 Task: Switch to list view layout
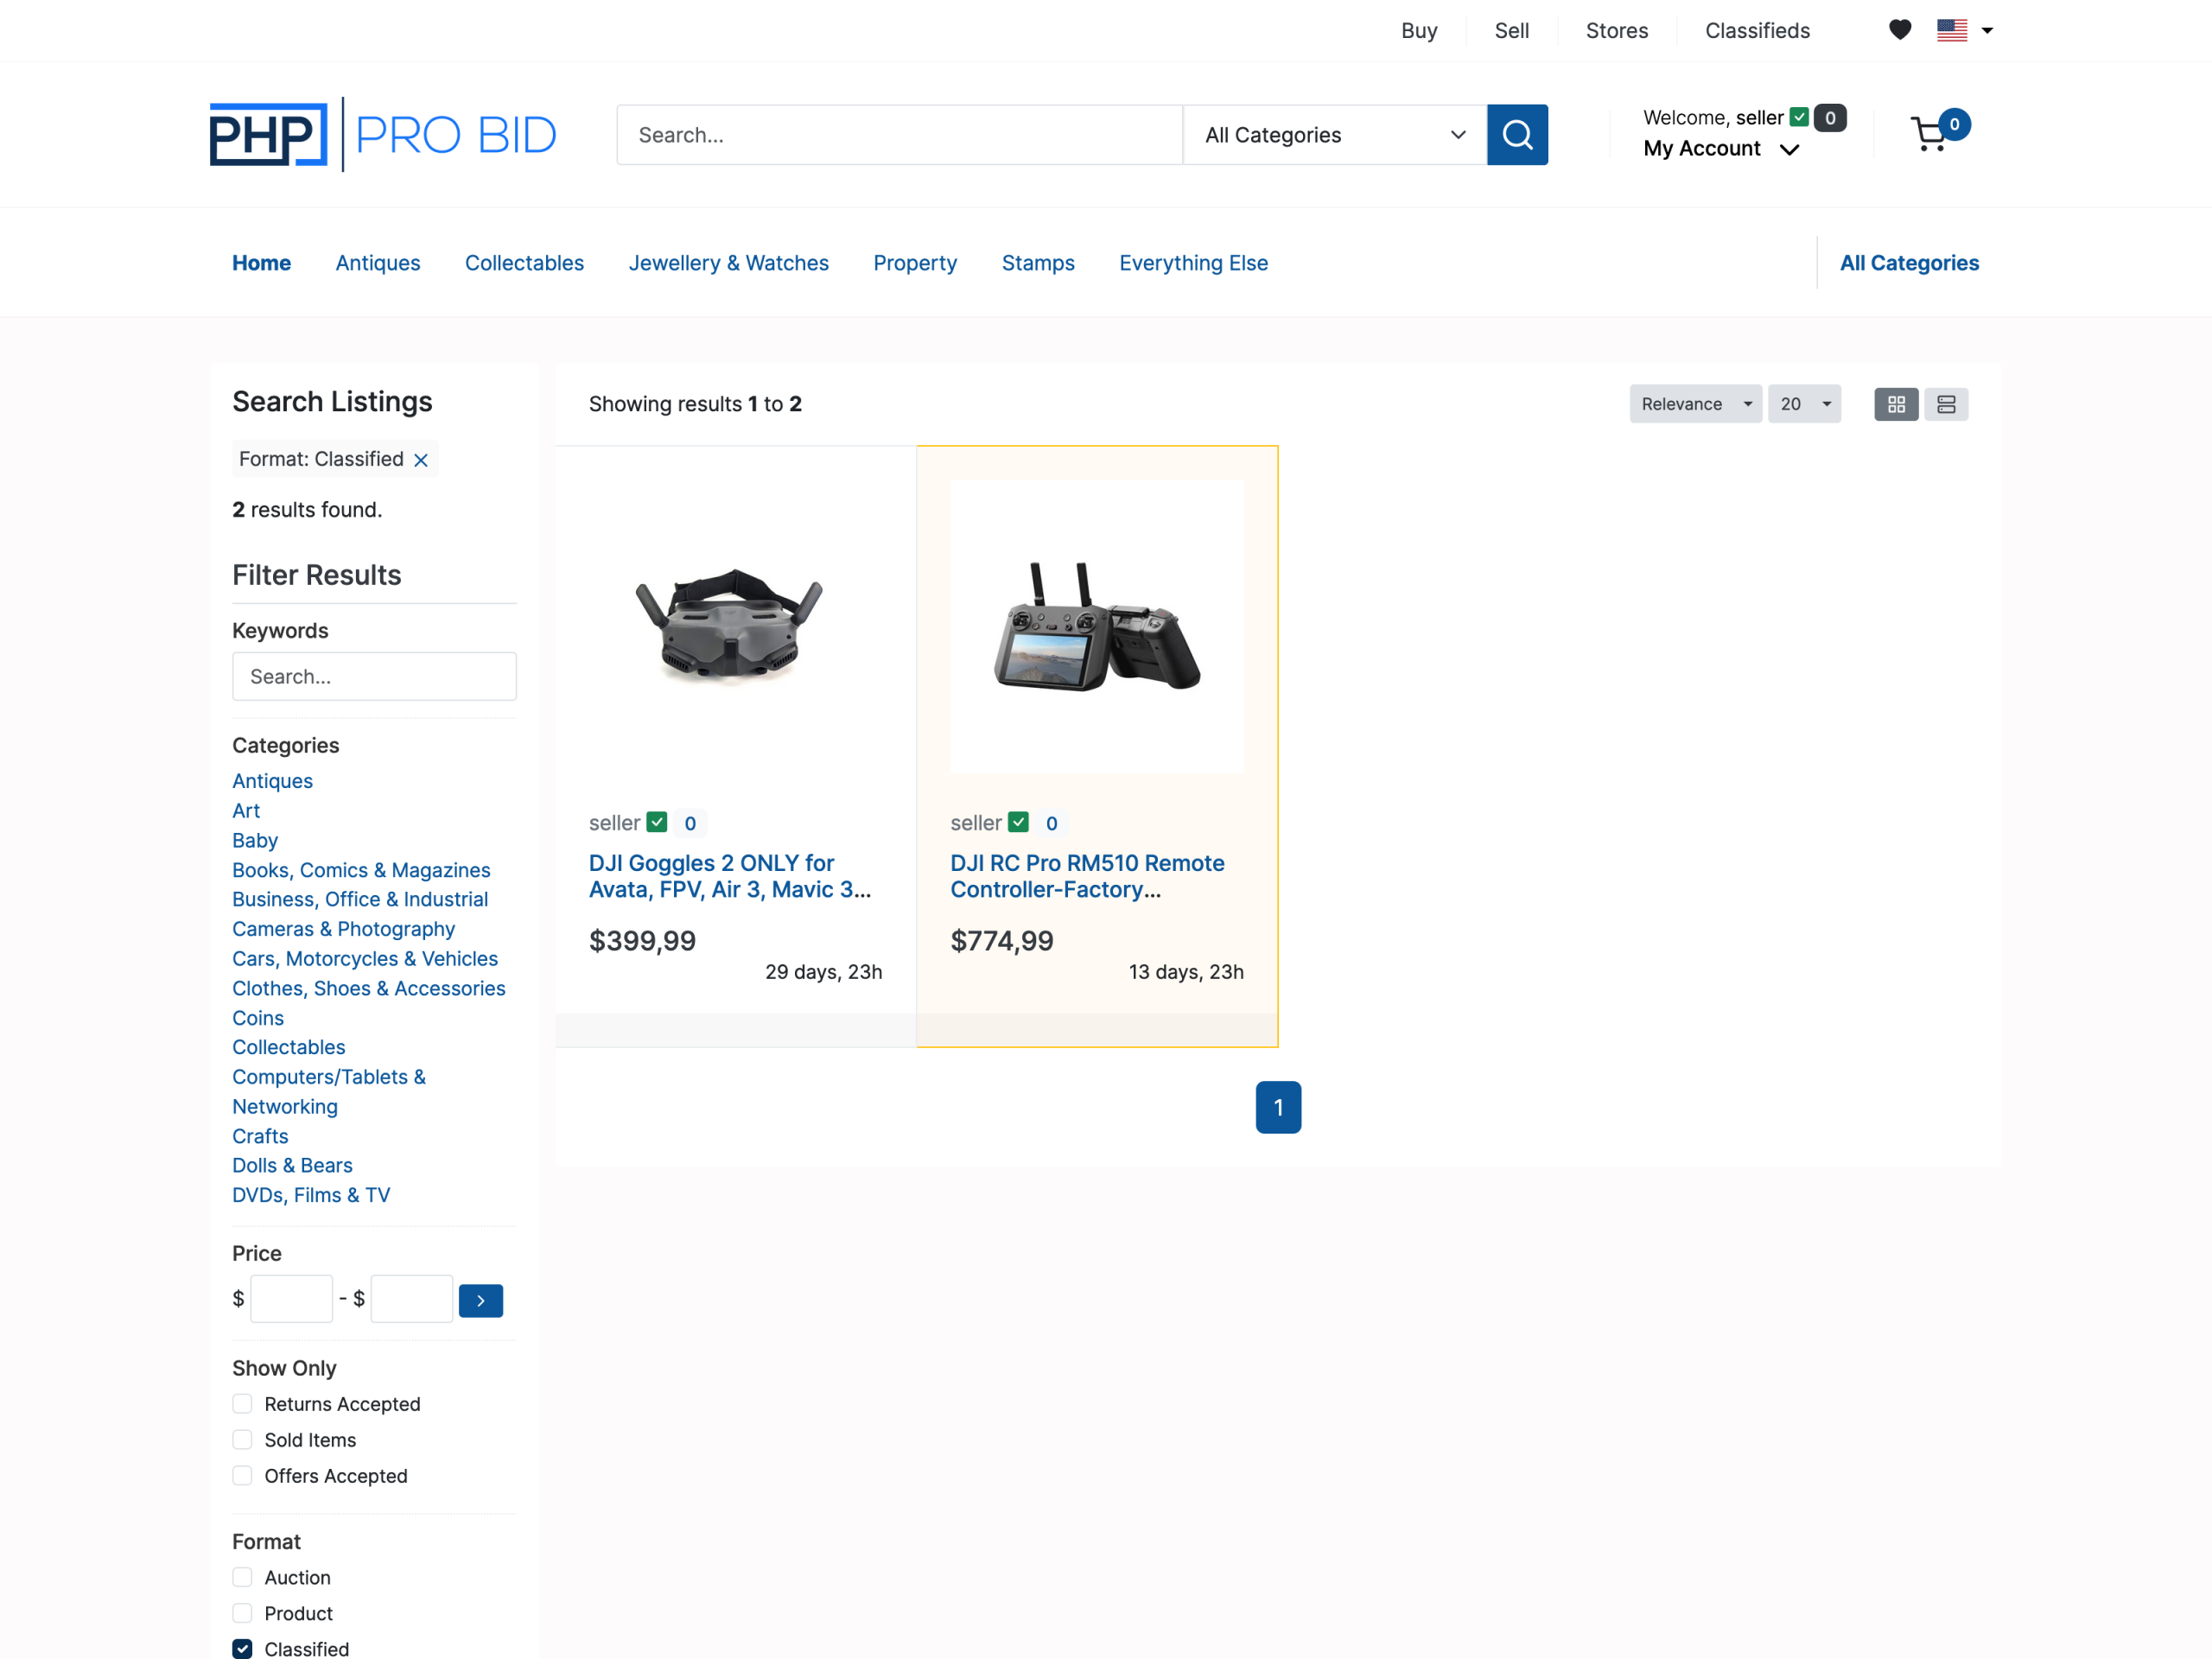(1945, 404)
